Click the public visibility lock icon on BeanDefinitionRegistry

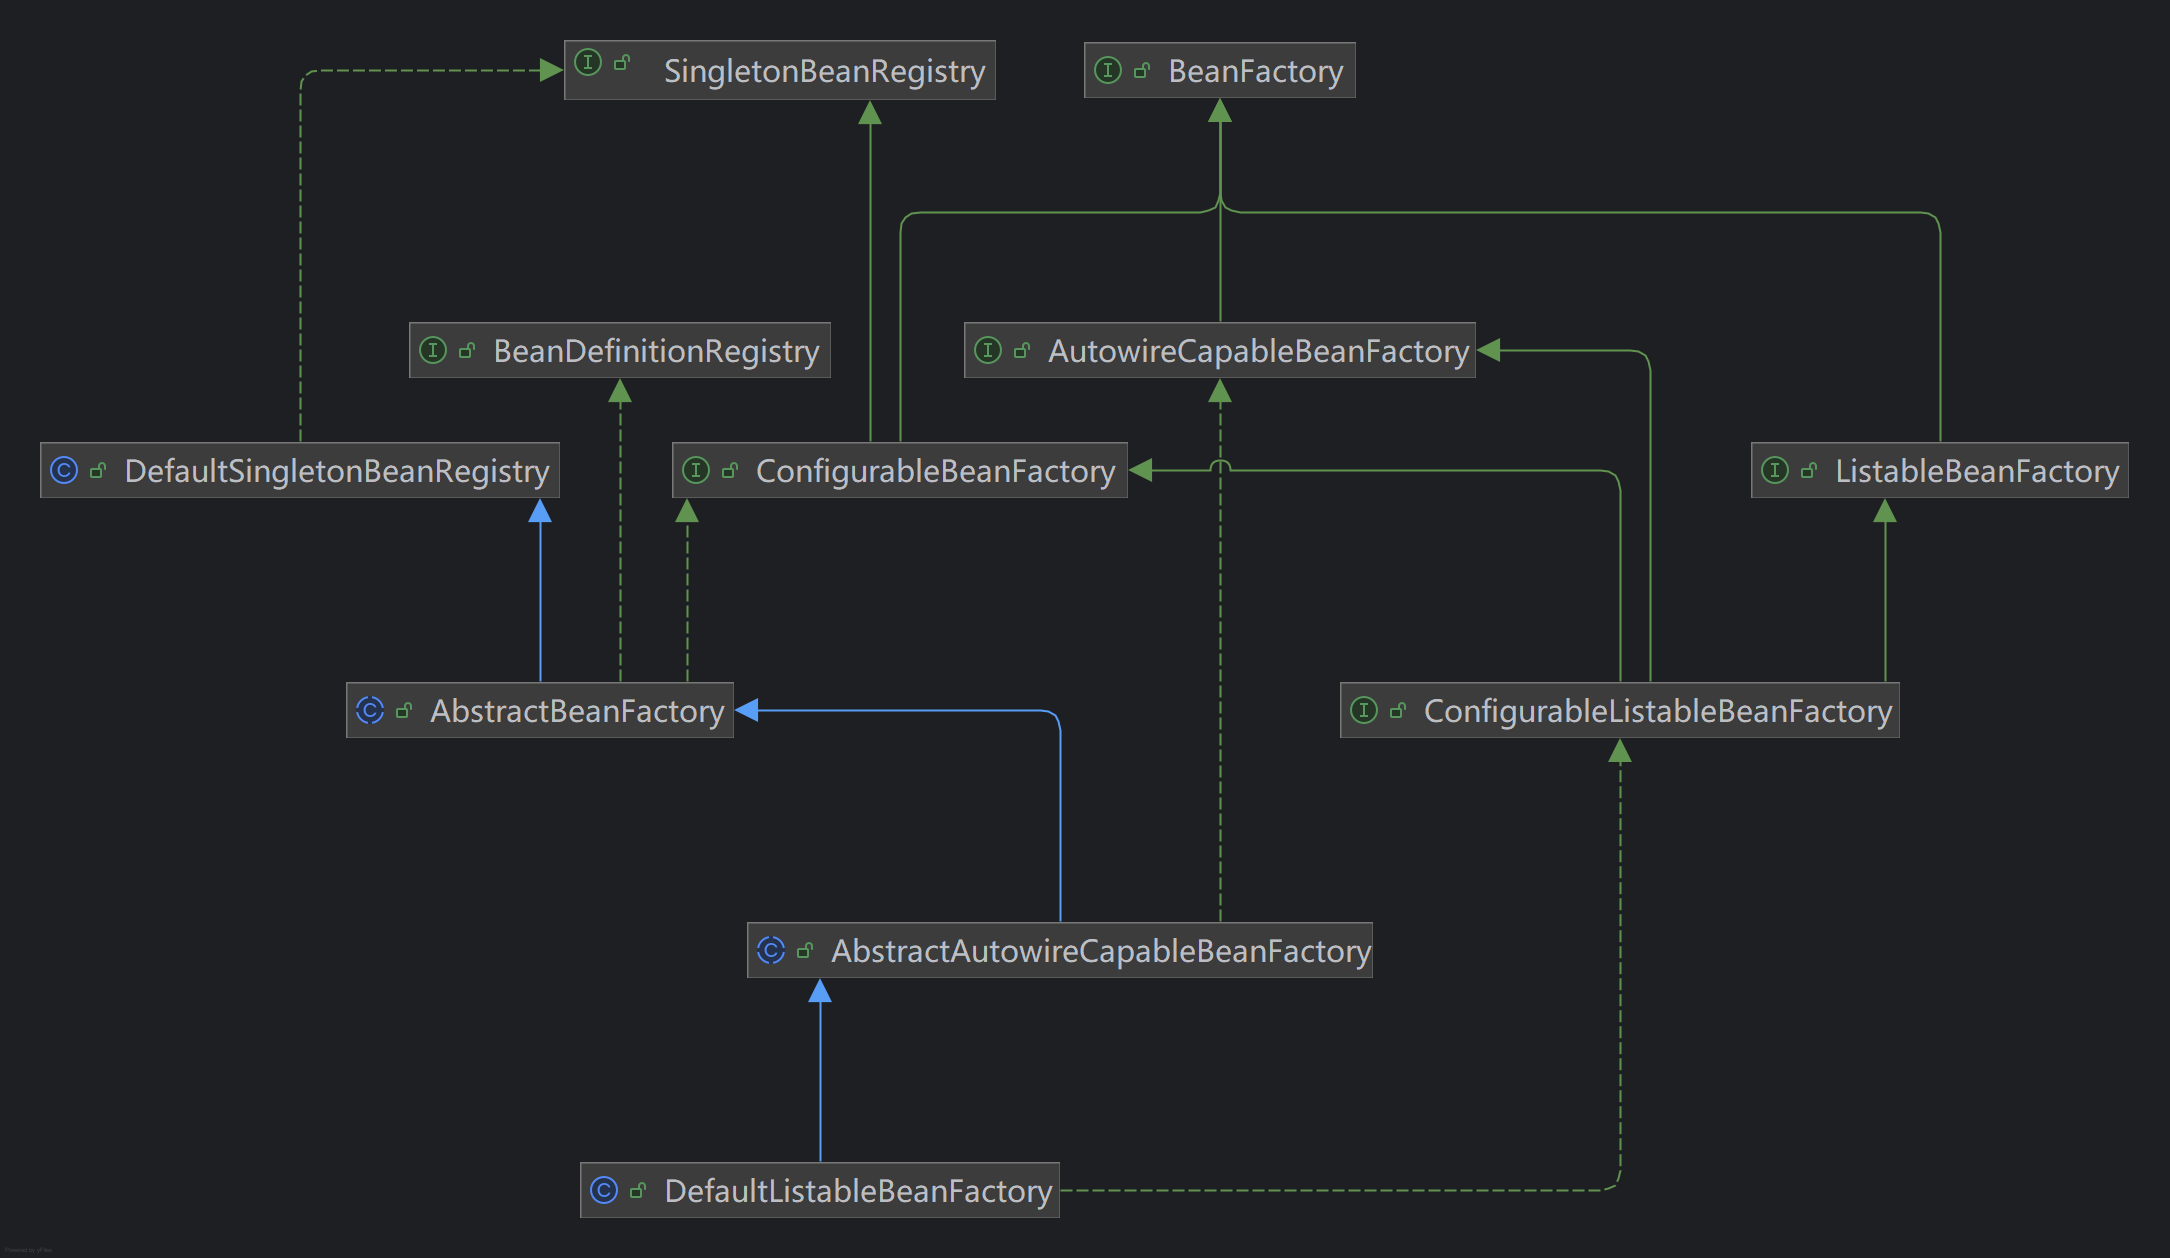(467, 350)
